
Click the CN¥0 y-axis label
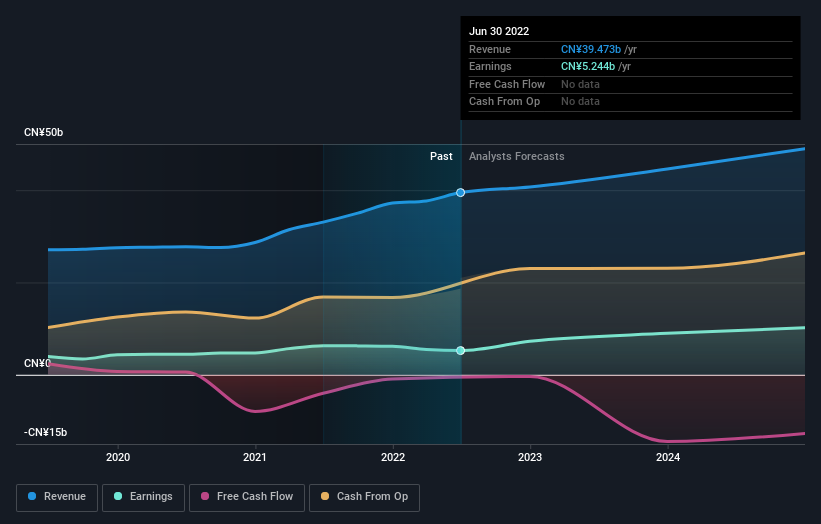37,363
